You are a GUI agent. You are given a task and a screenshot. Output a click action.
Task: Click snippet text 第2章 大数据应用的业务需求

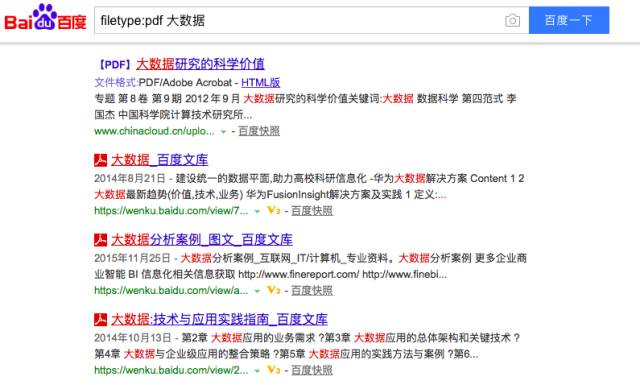click(x=248, y=338)
